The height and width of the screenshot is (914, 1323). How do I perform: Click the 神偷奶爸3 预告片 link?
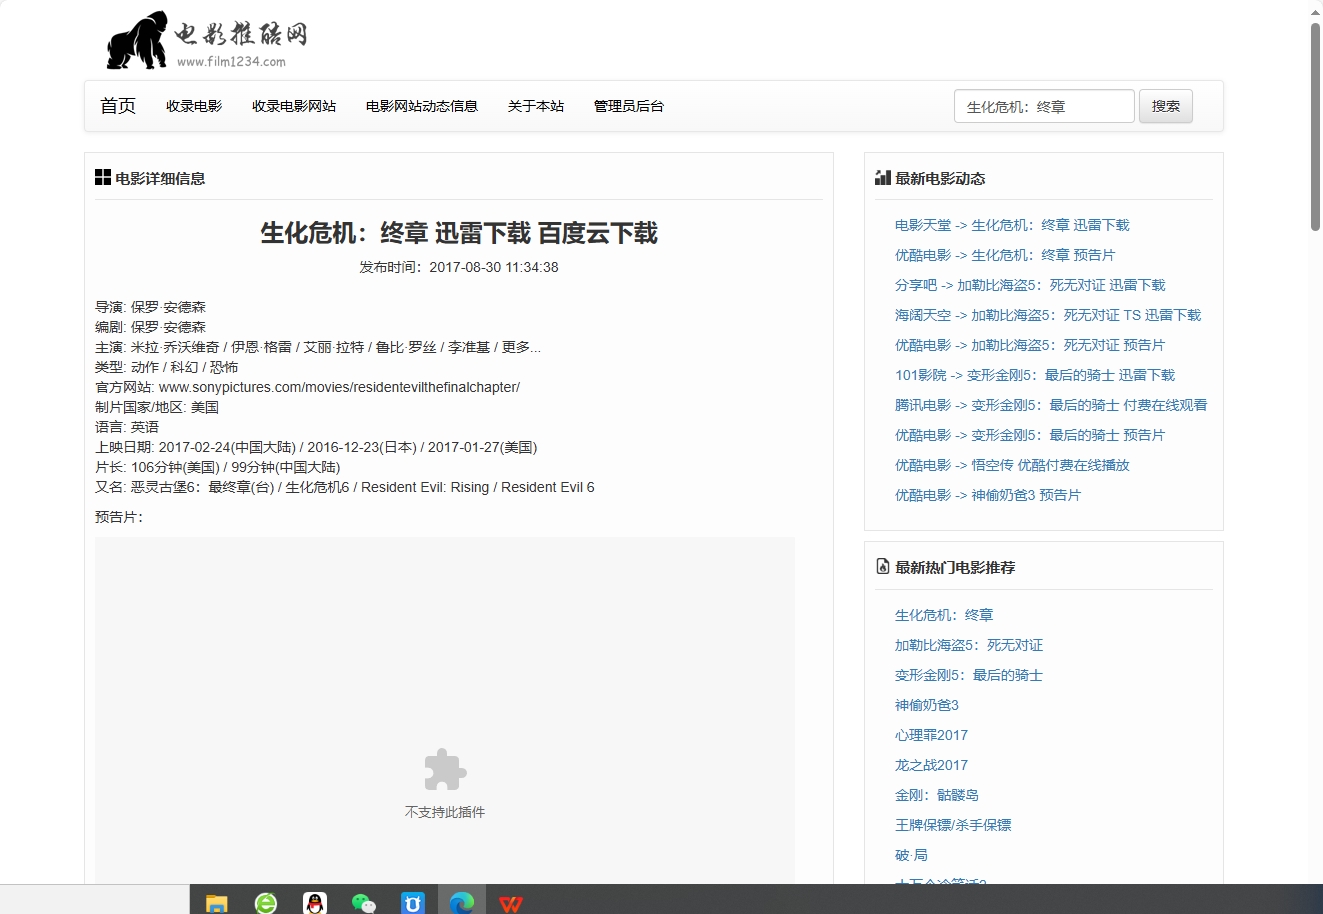pos(988,494)
